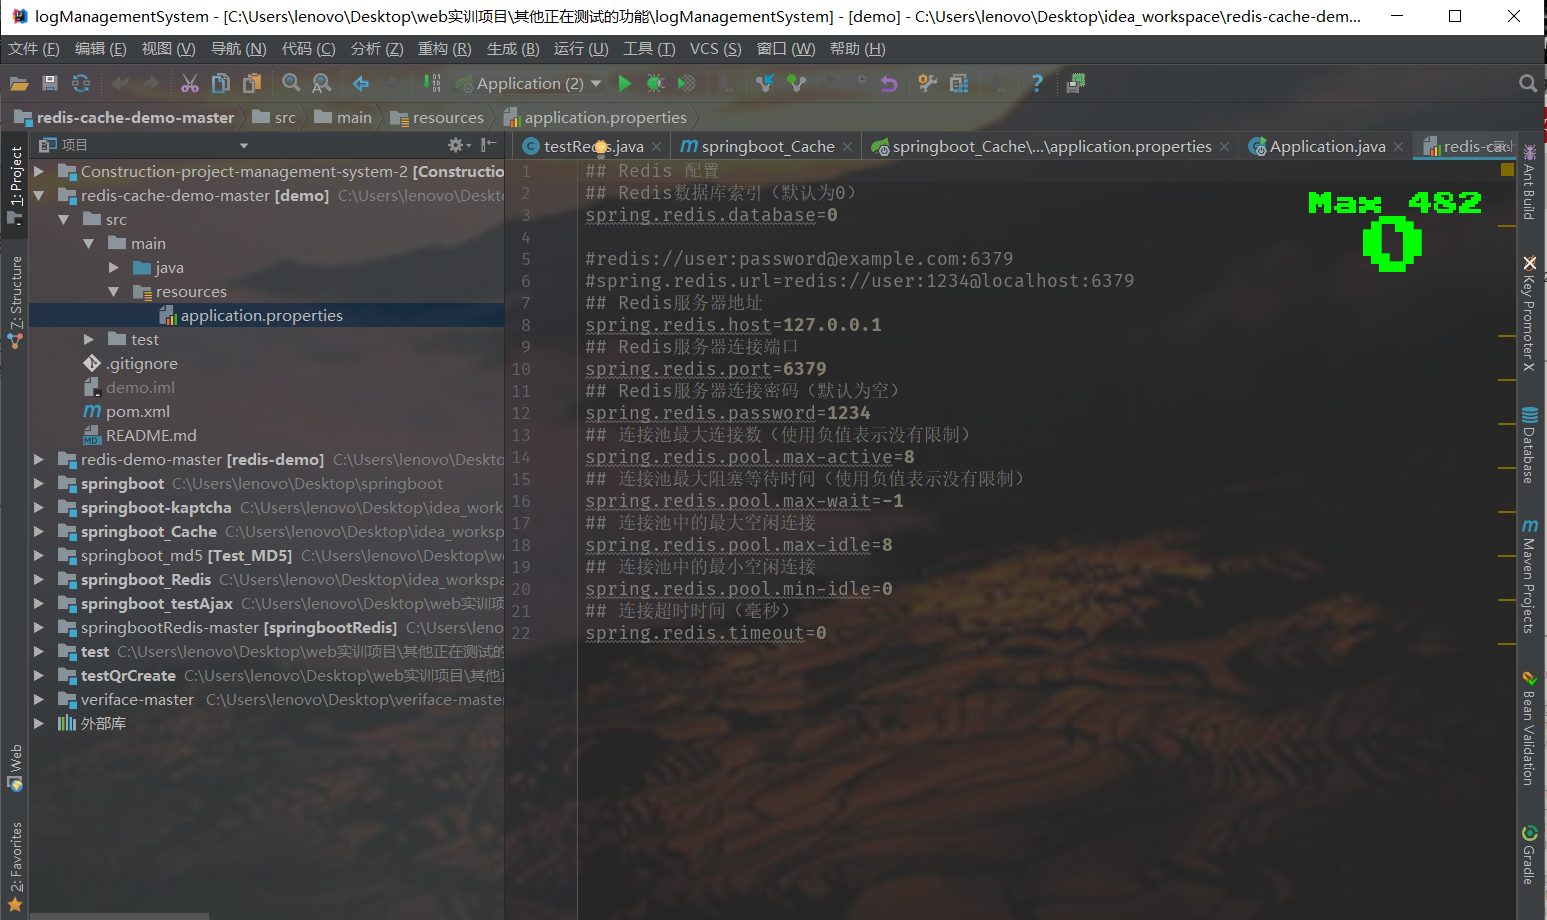Toggle the 2: Favorites tool window
The image size is (1547, 920).
pos(16,866)
